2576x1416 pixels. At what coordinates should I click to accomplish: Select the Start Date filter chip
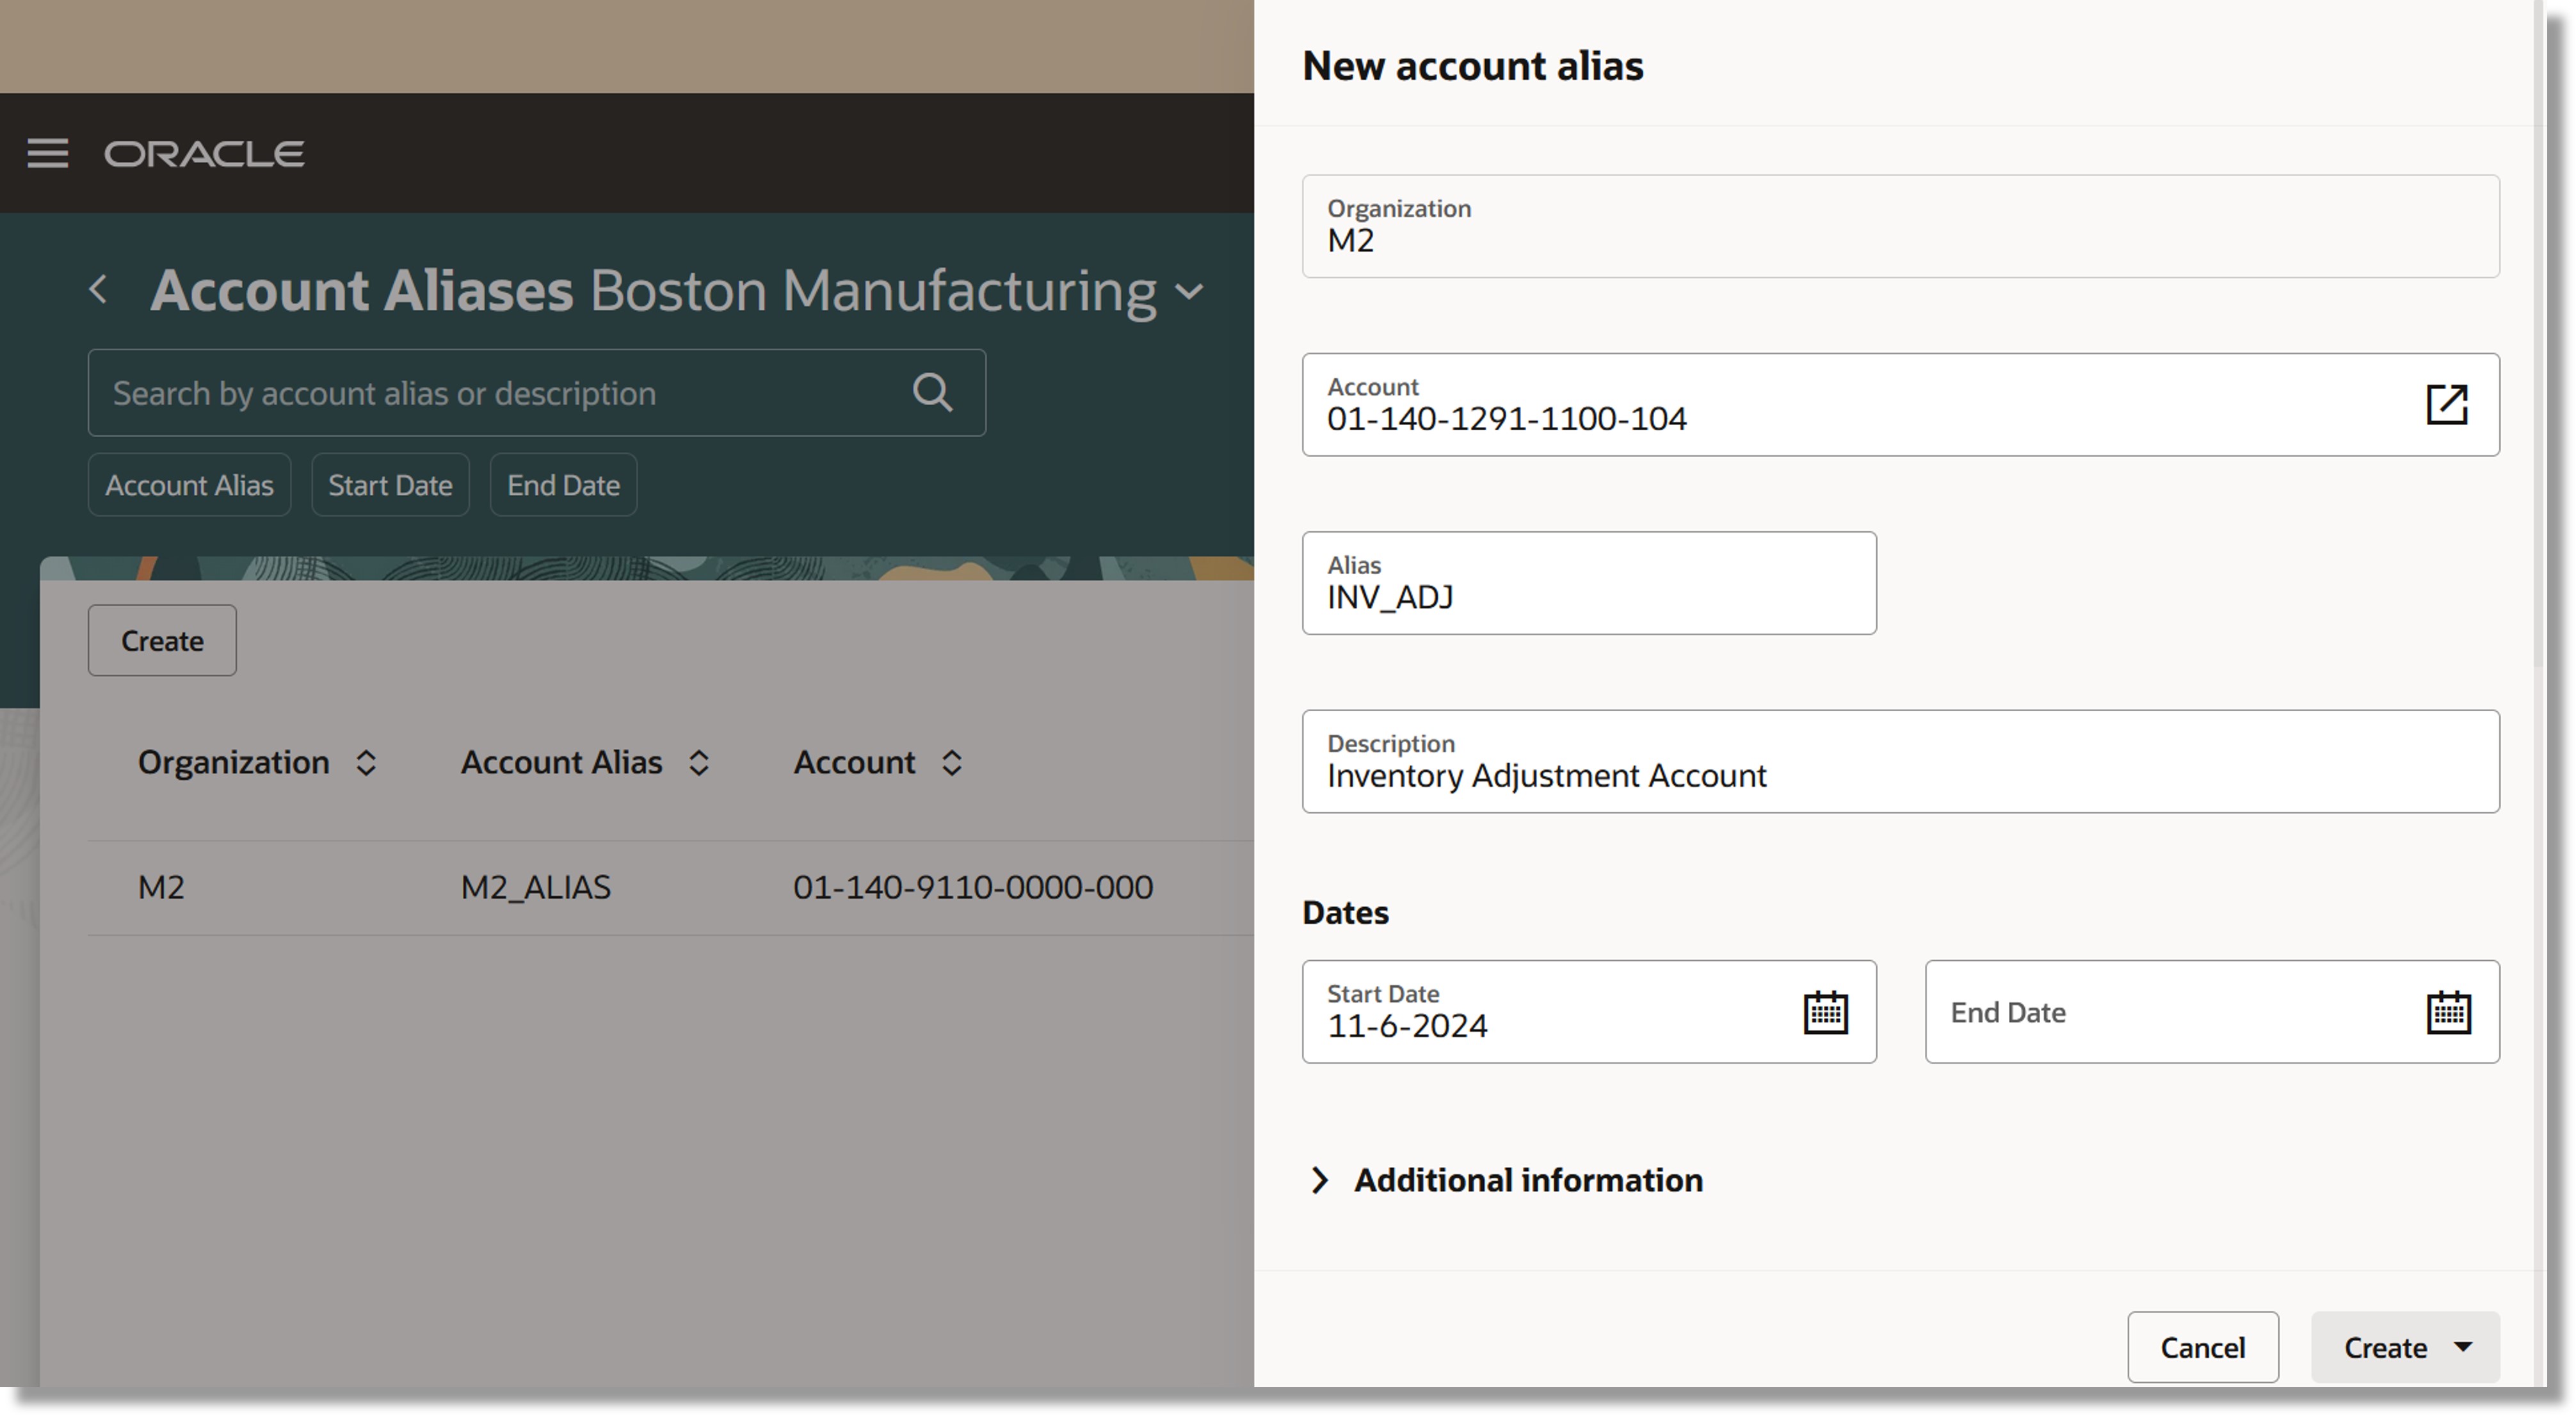pyautogui.click(x=390, y=485)
